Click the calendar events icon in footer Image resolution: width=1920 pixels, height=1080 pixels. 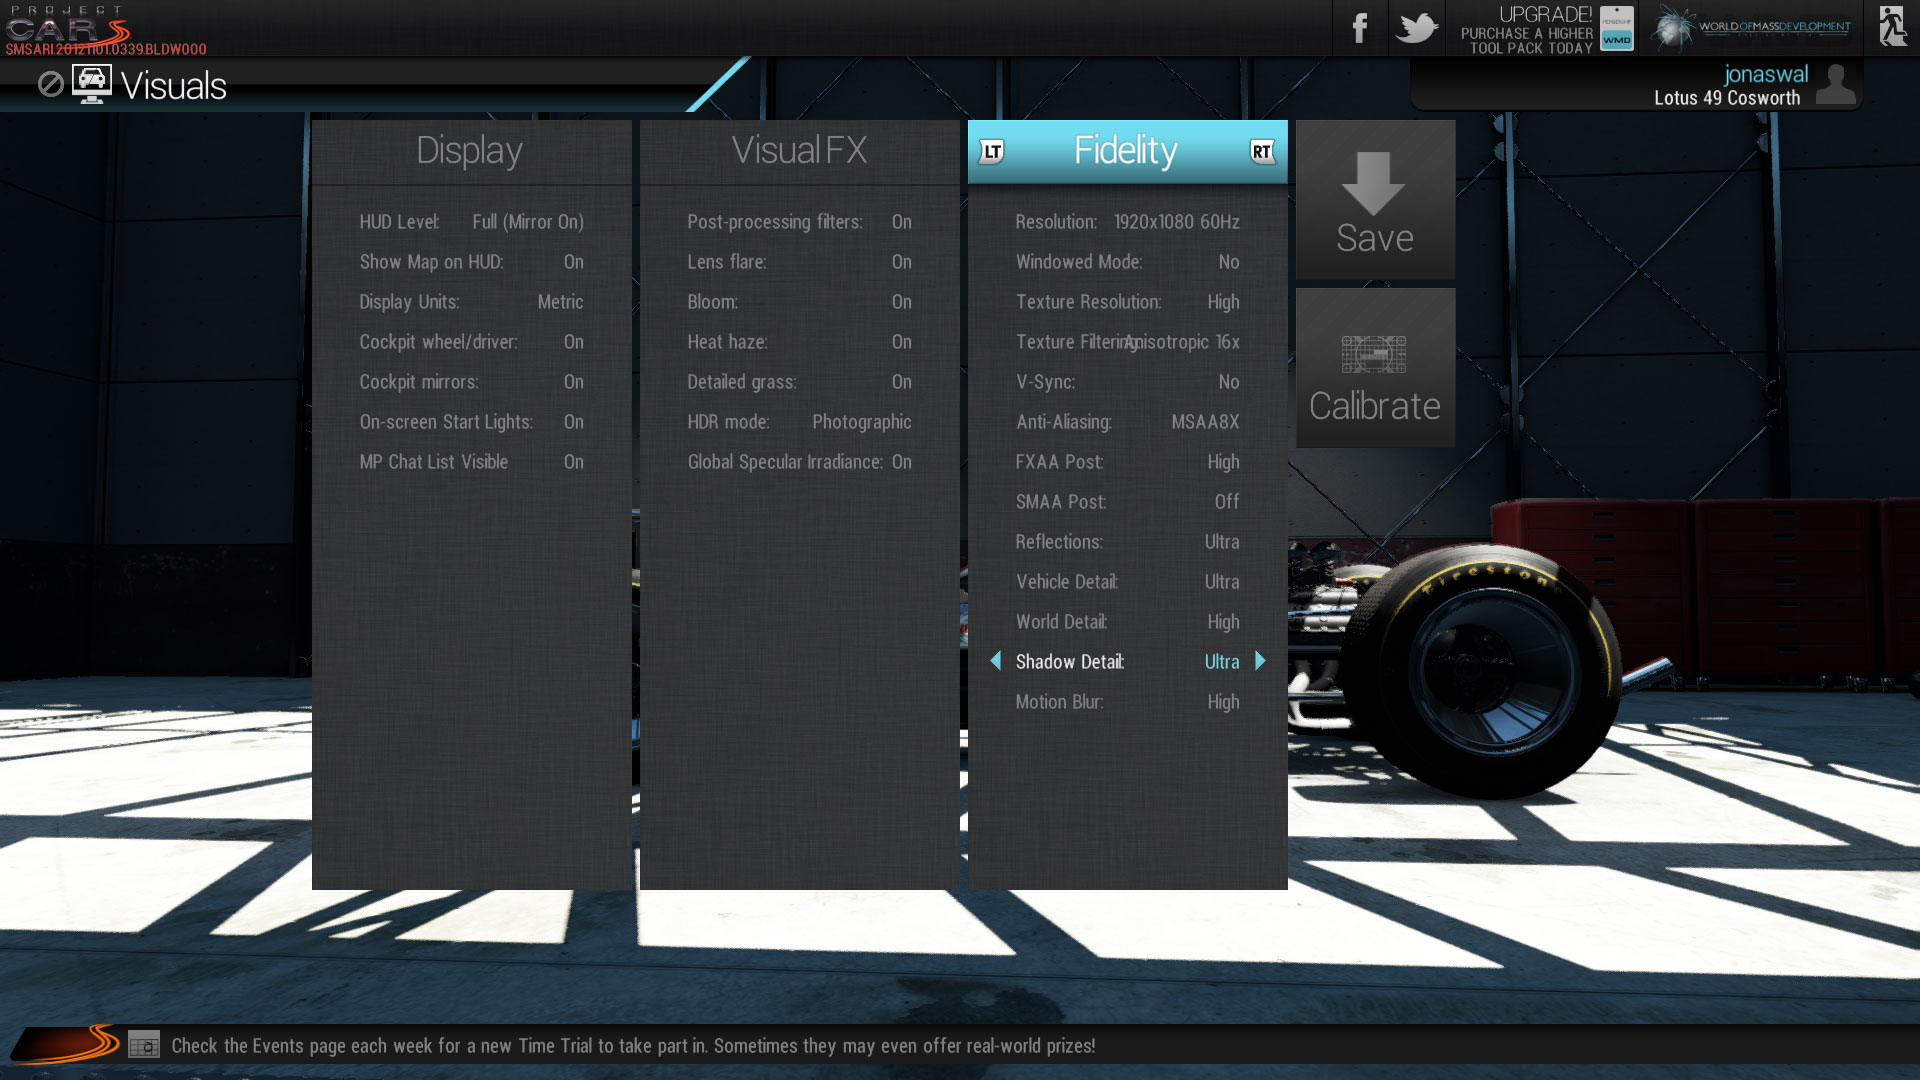pyautogui.click(x=144, y=1046)
